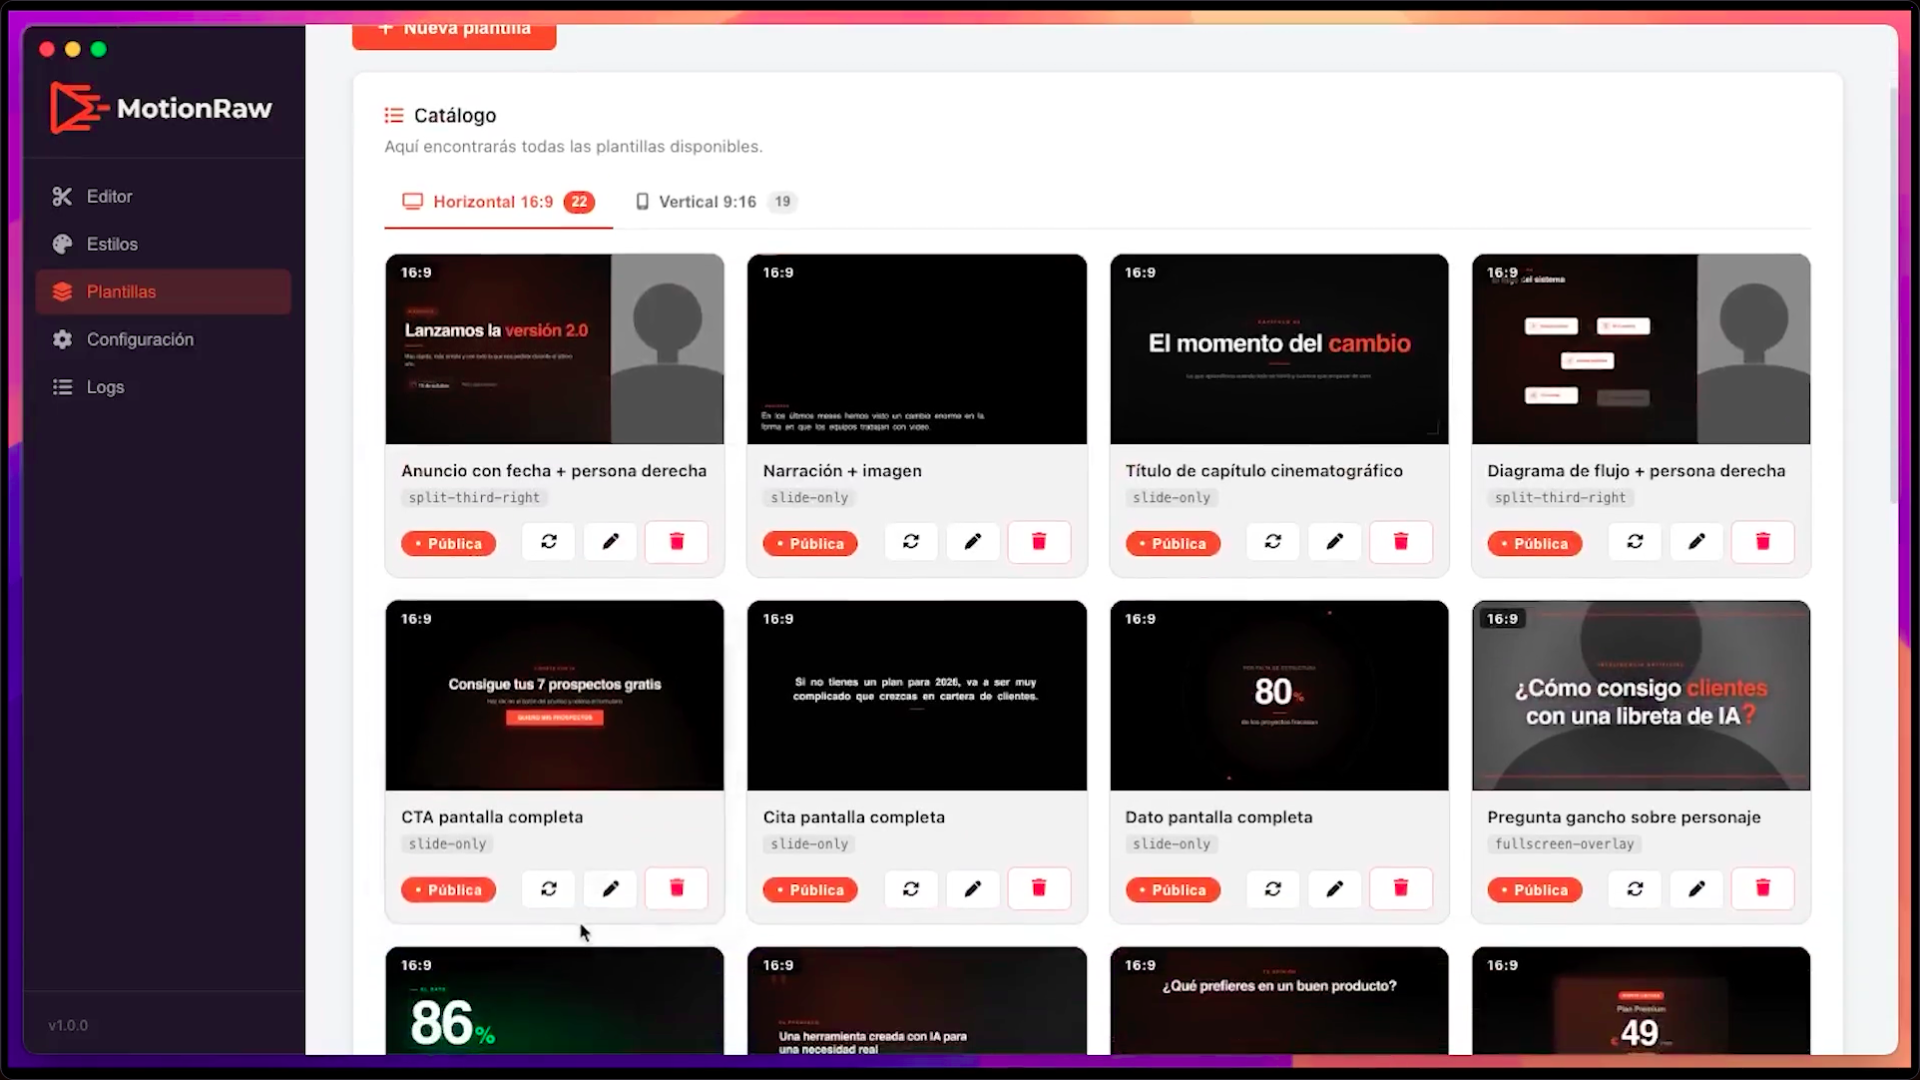1920x1080 pixels.
Task: Edit the 'CTA pantalla completa' template
Action: click(x=611, y=888)
